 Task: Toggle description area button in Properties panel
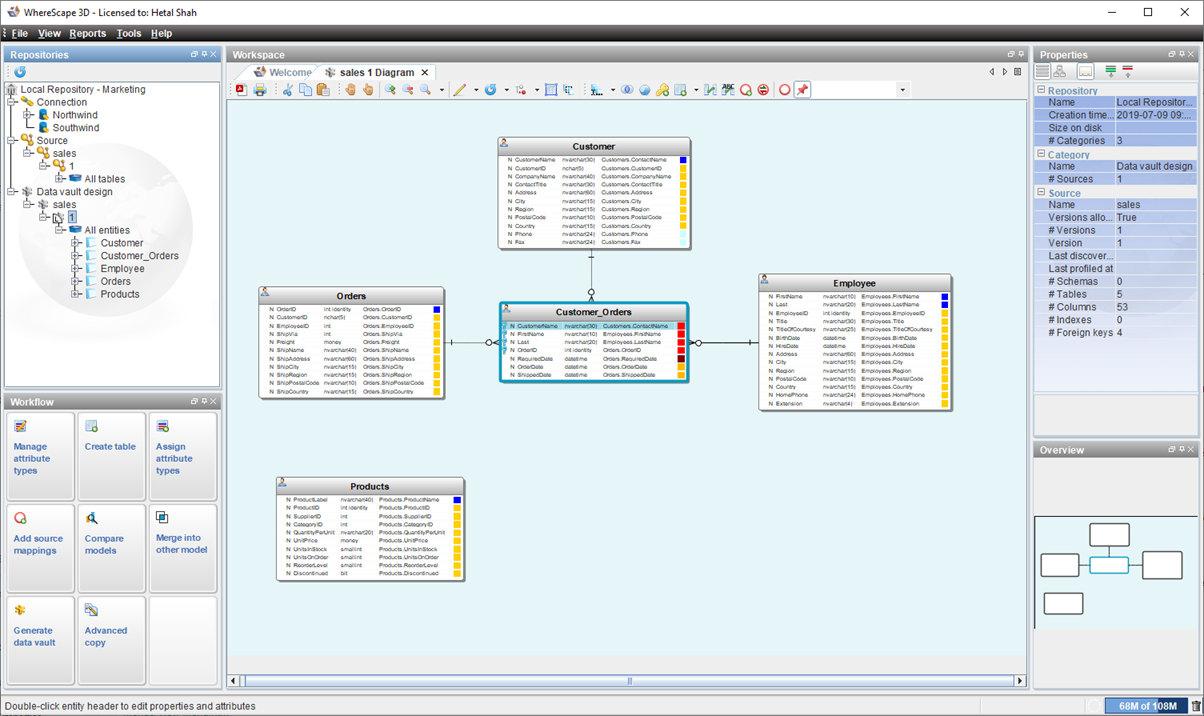pos(1085,72)
